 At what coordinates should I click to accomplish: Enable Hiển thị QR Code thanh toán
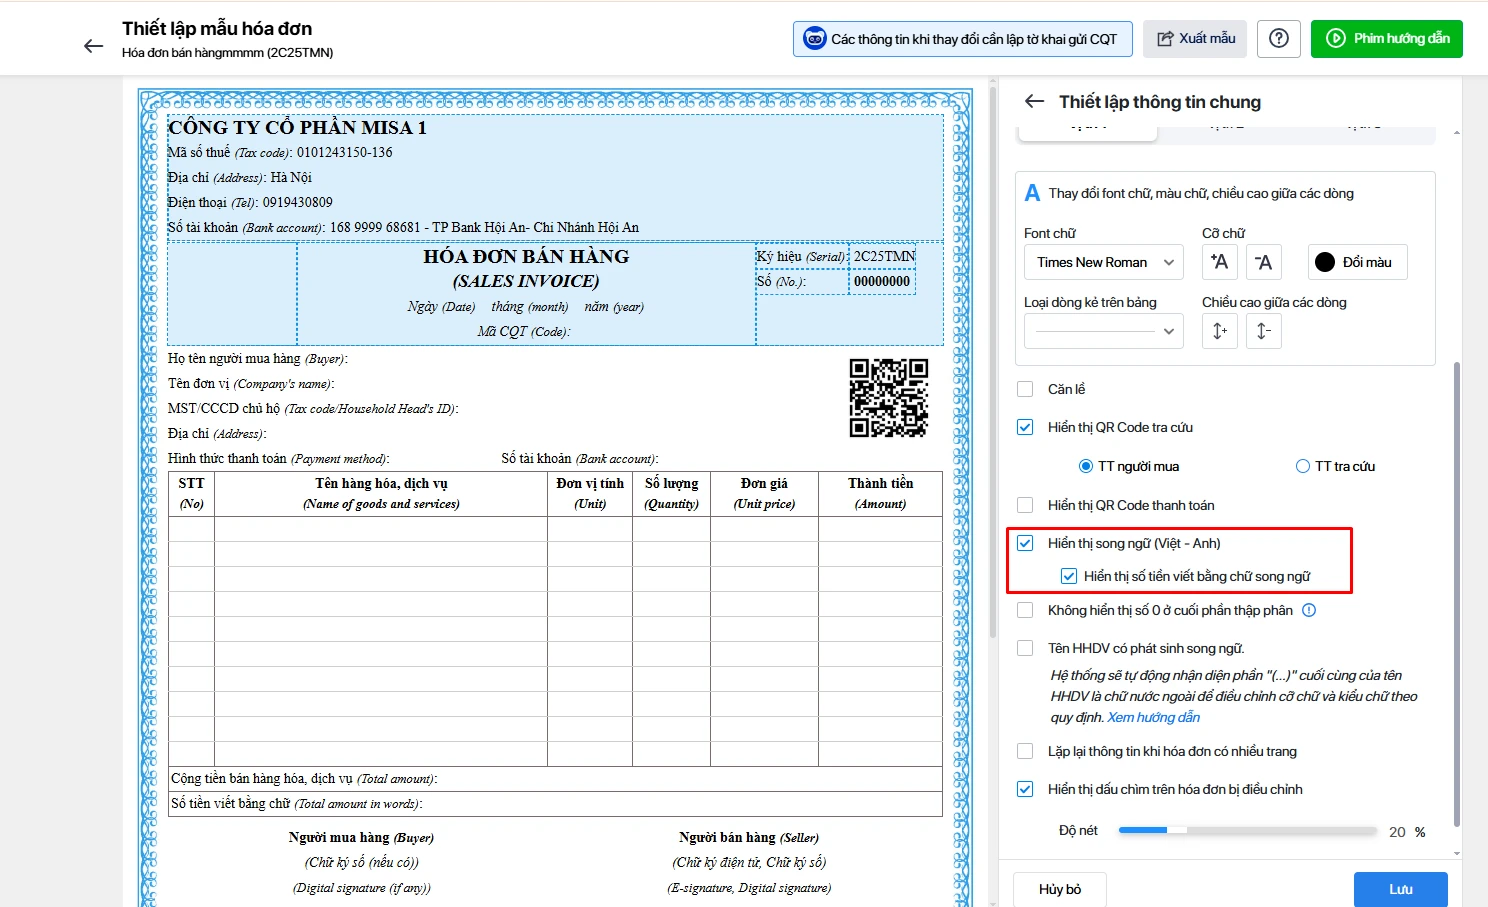click(x=1025, y=505)
